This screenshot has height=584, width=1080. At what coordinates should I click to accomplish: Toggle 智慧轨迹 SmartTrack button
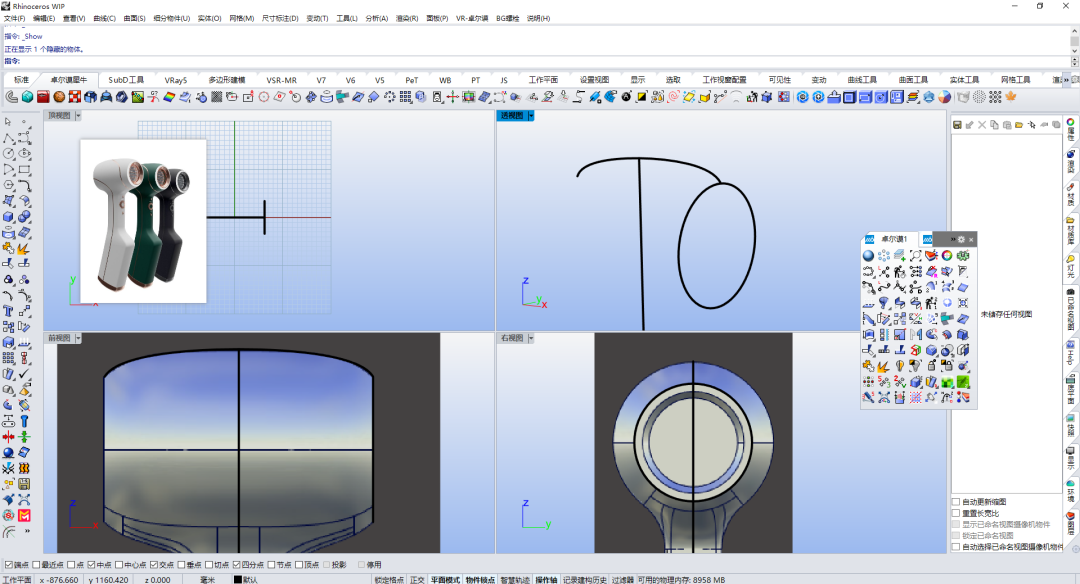[x=515, y=580]
